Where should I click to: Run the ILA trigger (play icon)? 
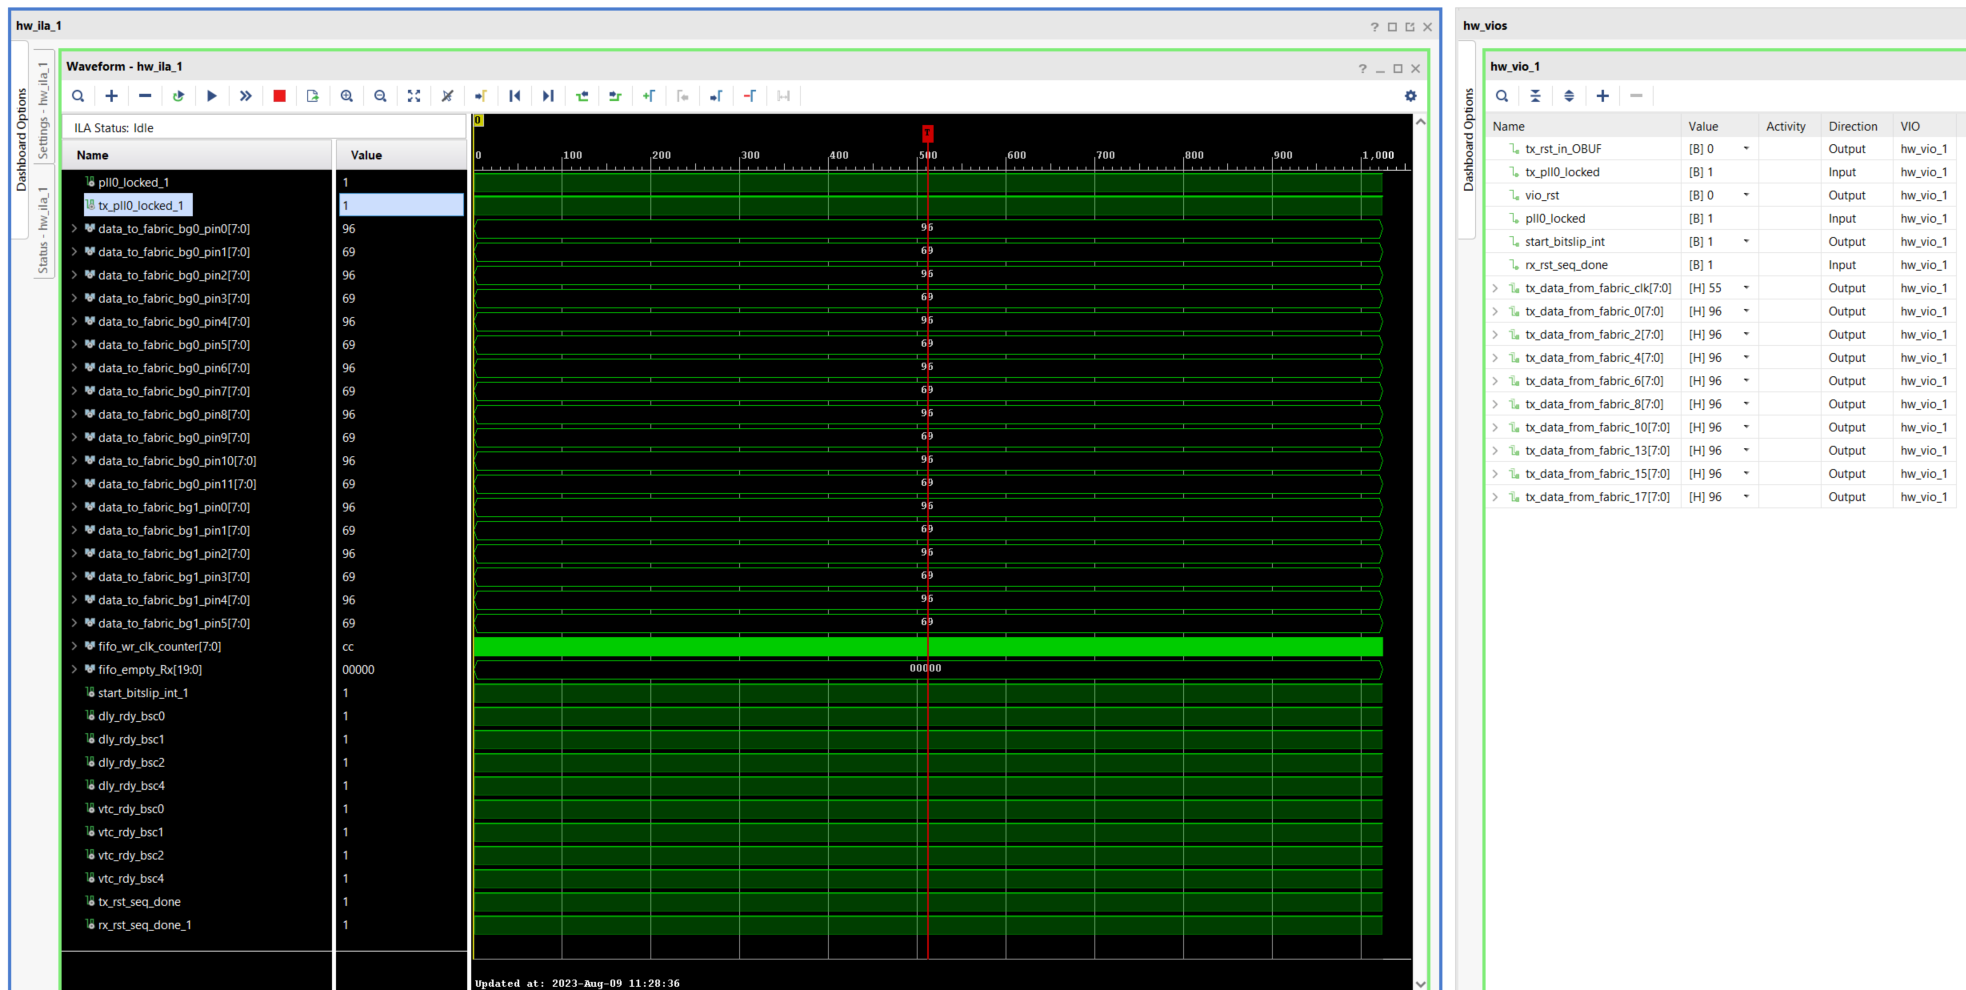[212, 95]
